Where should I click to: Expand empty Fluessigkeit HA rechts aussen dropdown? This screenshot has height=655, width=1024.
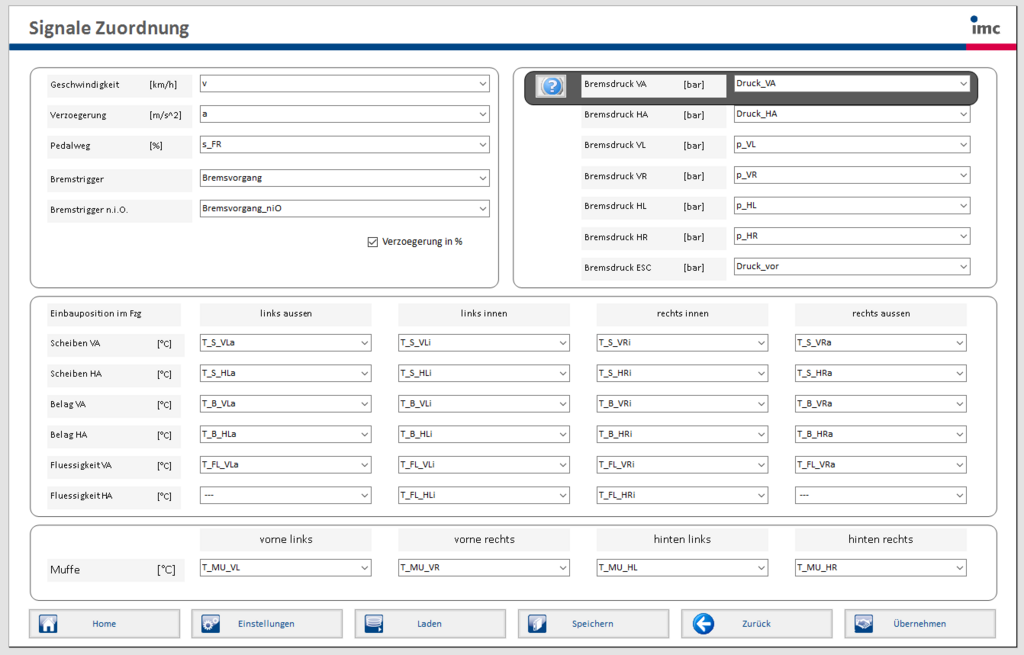coord(880,495)
